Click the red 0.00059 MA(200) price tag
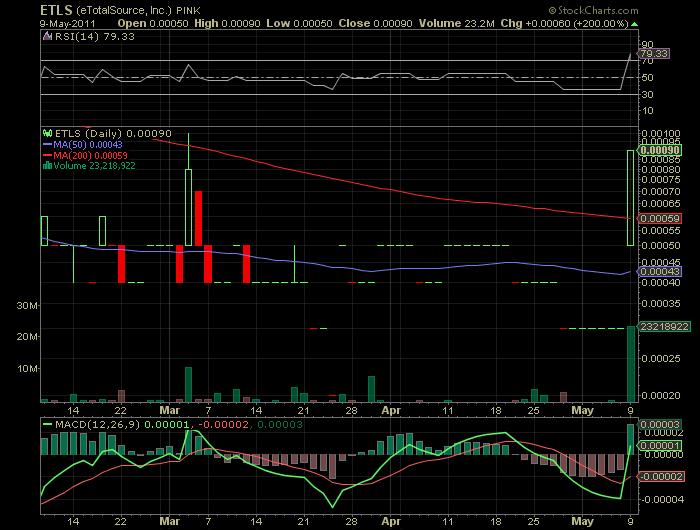 click(x=660, y=218)
